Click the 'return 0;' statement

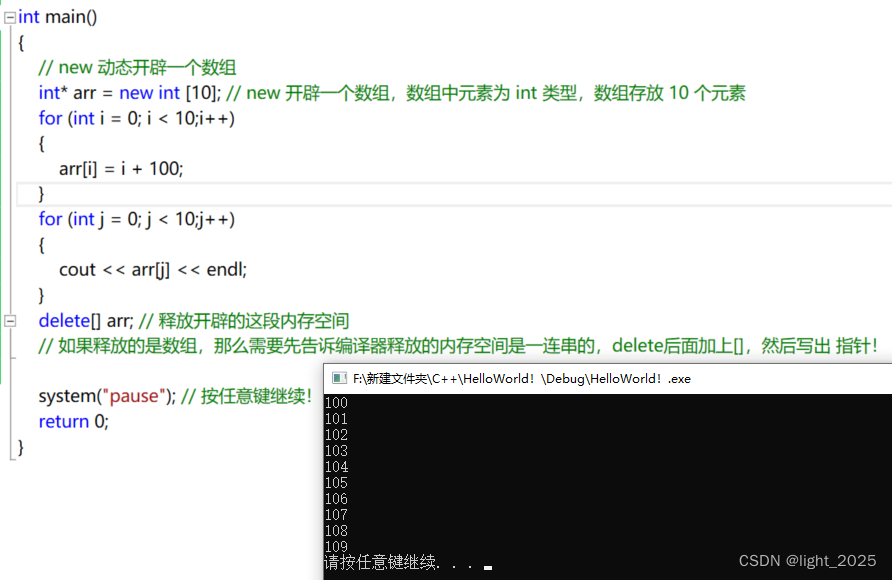[73, 421]
